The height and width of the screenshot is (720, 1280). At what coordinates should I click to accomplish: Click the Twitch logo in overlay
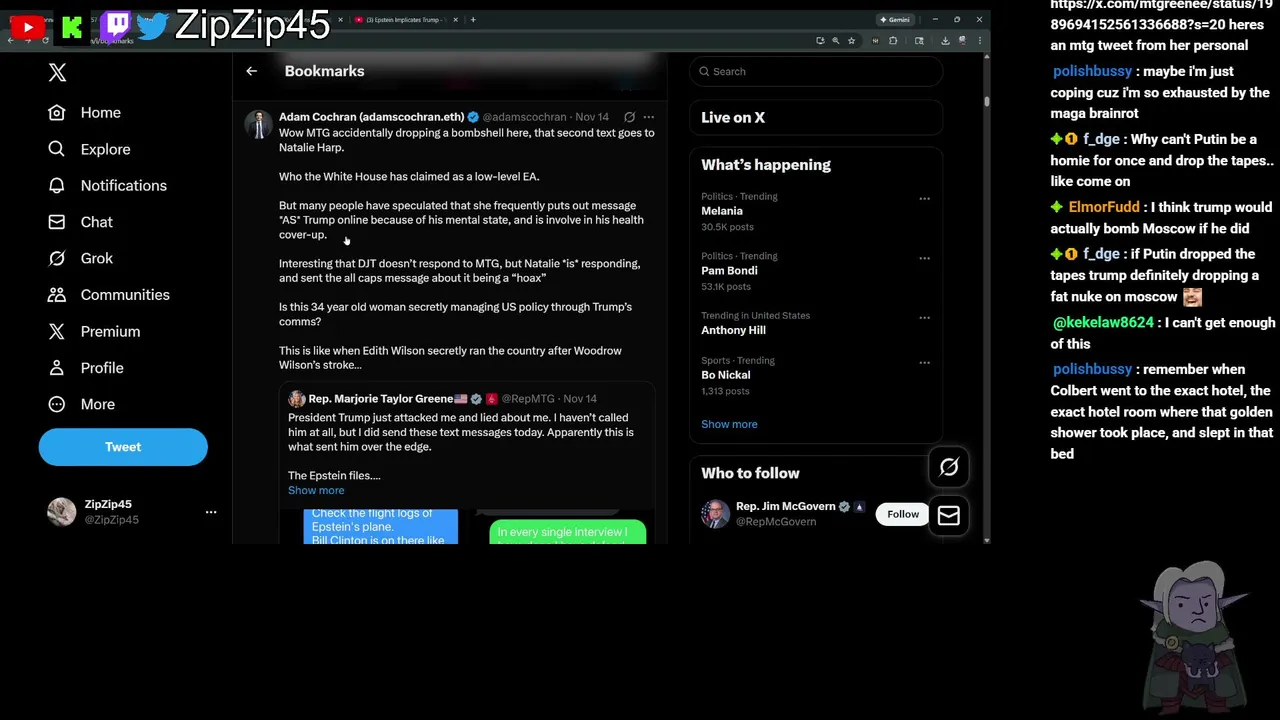pos(116,25)
